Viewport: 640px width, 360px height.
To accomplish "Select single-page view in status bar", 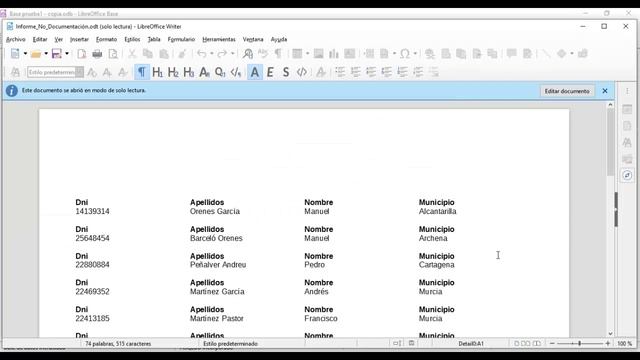I will 517,344.
